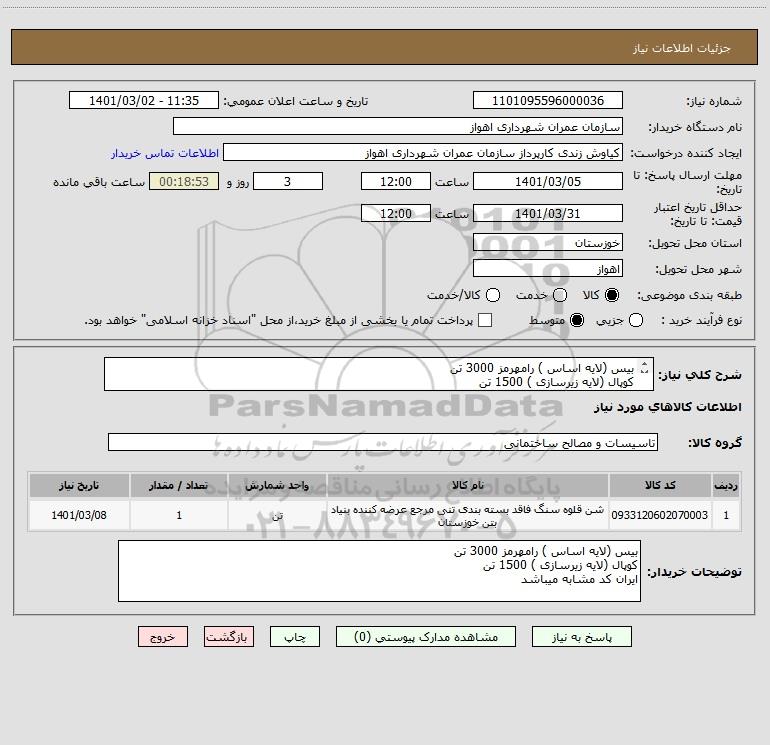Open اطلاعات تماس خریدار link
The width and height of the screenshot is (770, 745).
click(165, 153)
